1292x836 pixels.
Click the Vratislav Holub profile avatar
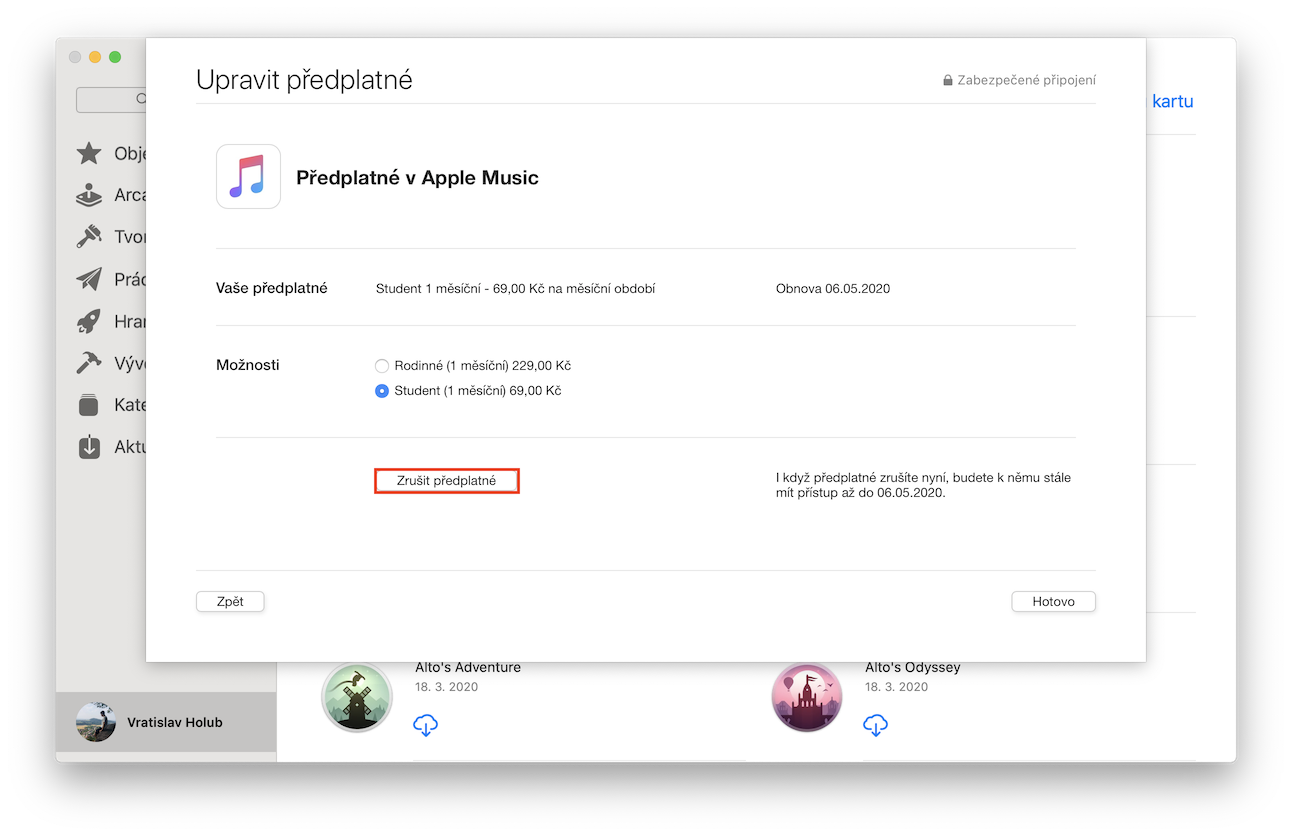point(96,722)
